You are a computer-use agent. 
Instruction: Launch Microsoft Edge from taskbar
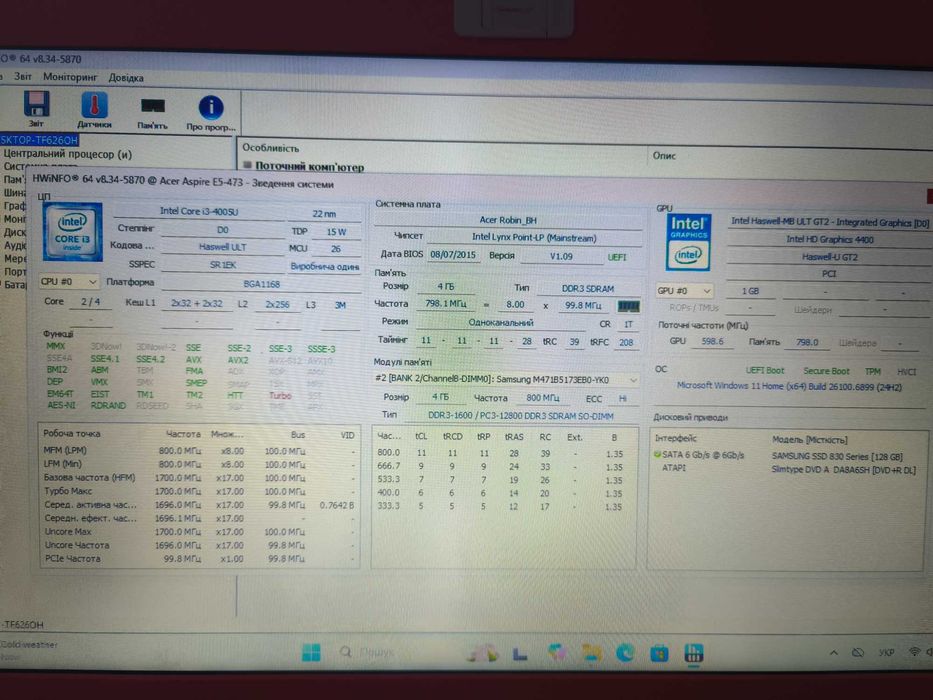pos(625,653)
